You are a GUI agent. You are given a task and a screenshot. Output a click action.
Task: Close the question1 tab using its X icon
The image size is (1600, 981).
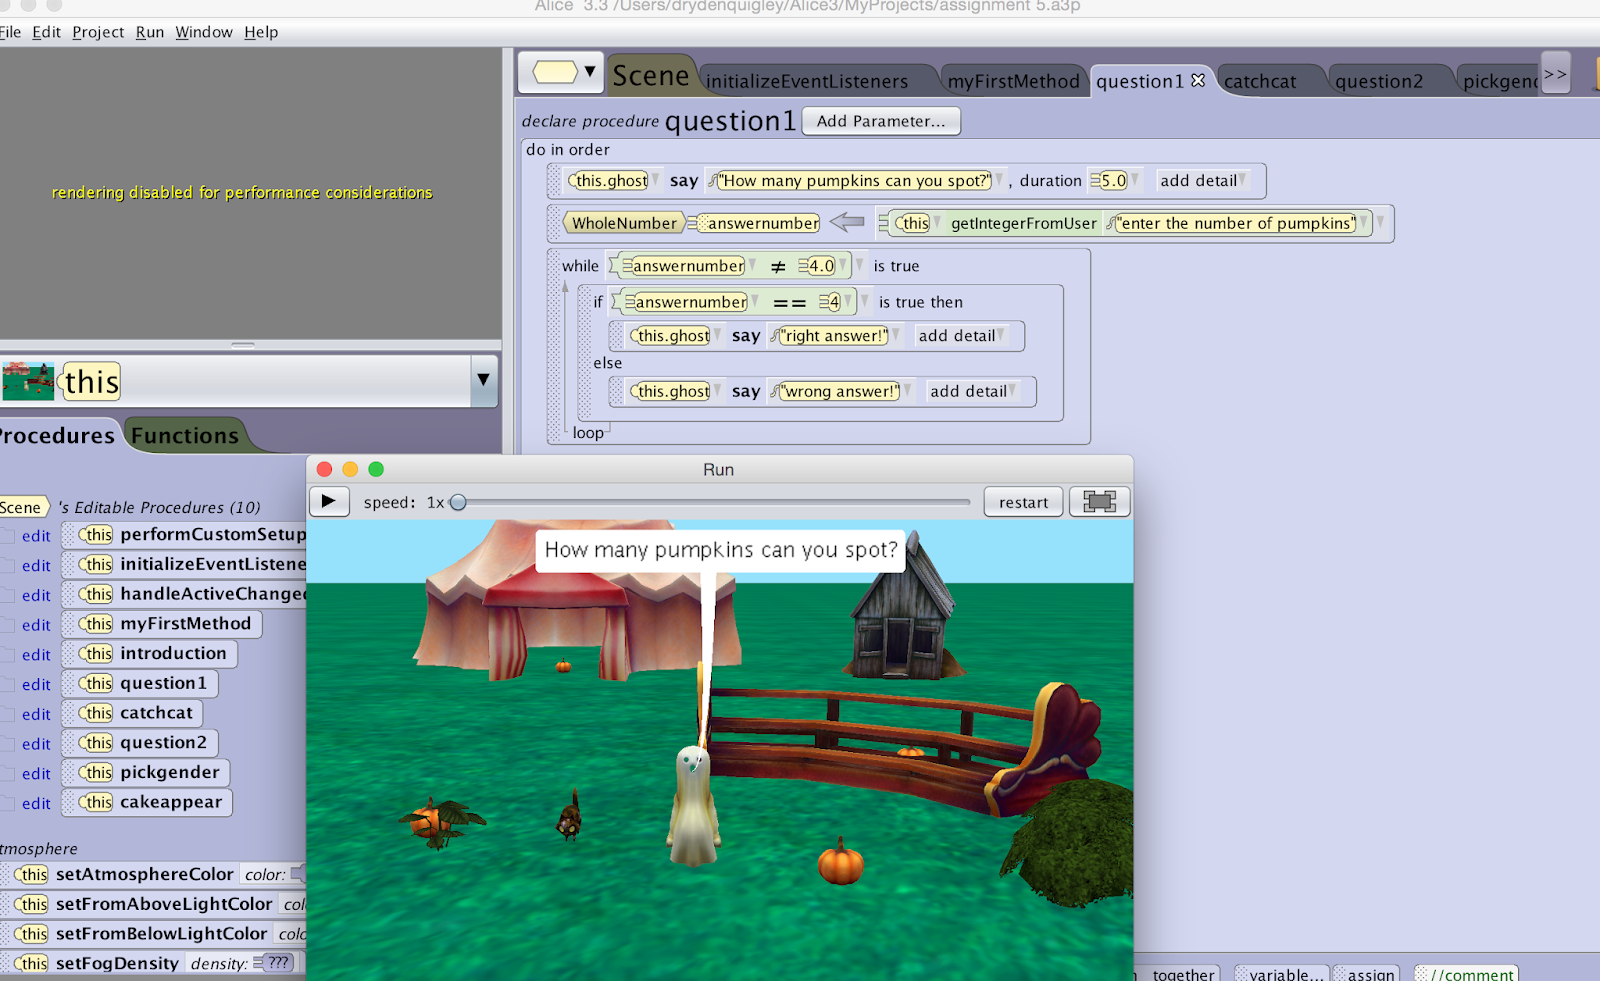pos(1198,81)
